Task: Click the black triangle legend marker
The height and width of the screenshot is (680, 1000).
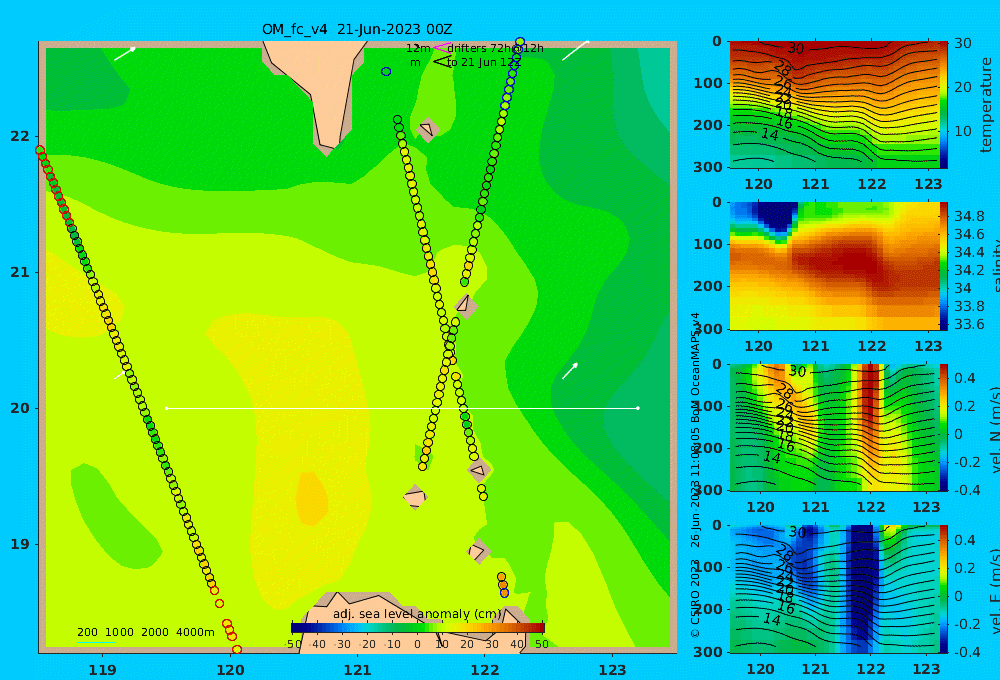Action: point(441,62)
